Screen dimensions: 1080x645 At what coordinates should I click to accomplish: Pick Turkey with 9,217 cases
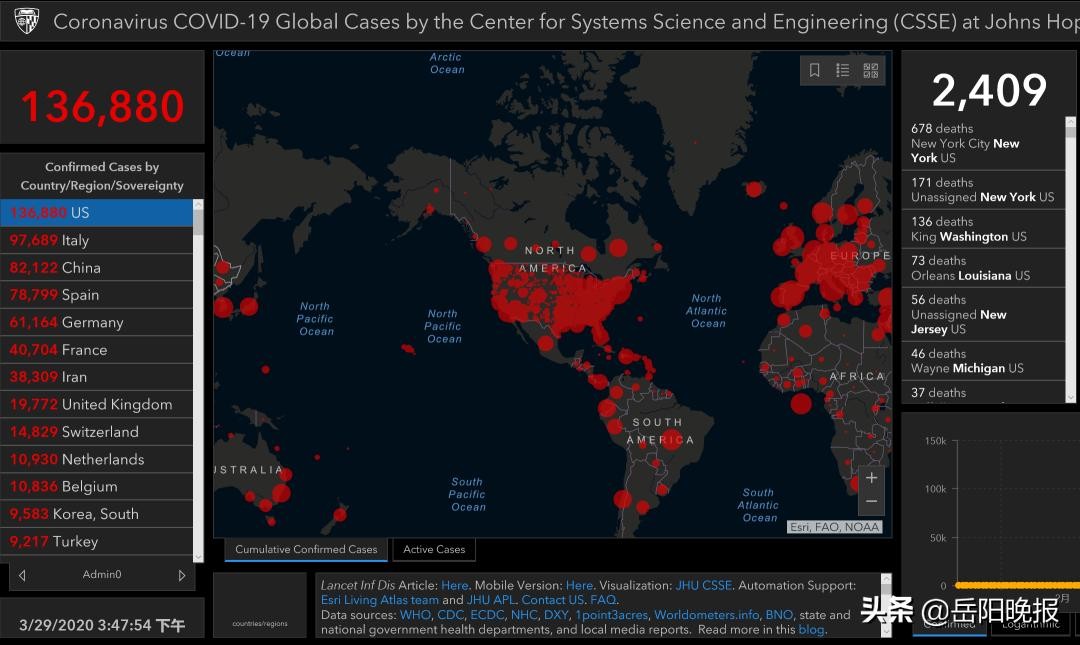pyautogui.click(x=96, y=542)
